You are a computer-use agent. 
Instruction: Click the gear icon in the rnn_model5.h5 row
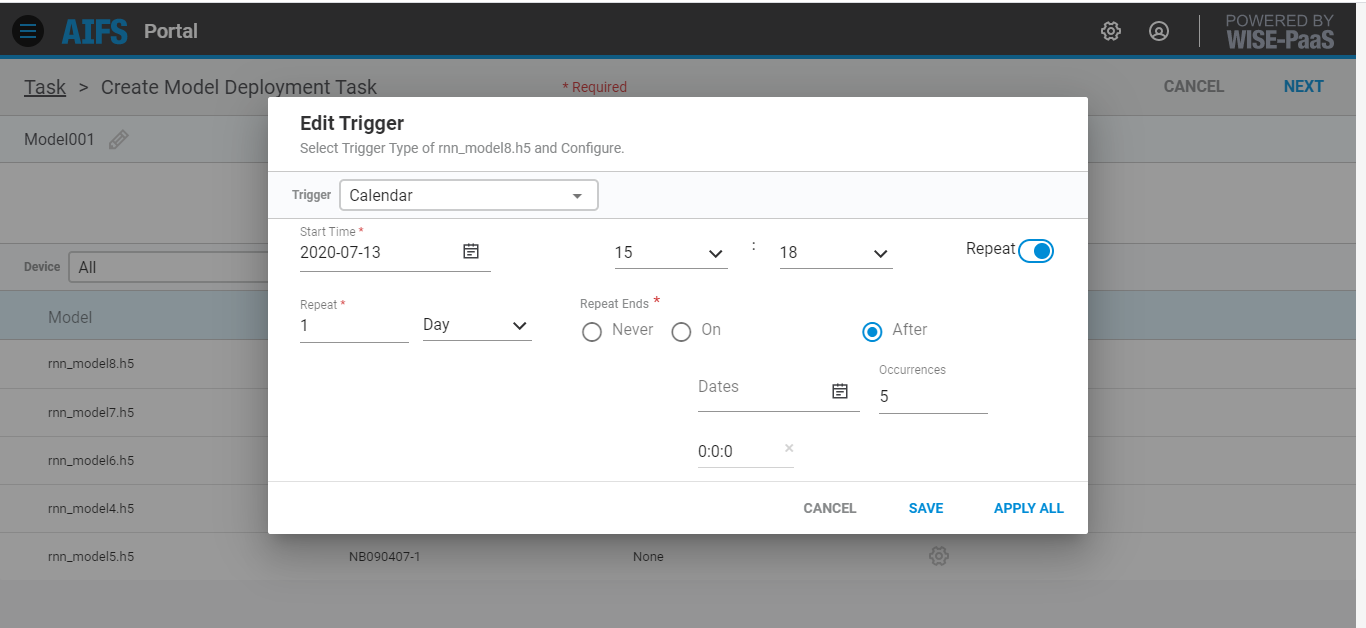tap(938, 556)
